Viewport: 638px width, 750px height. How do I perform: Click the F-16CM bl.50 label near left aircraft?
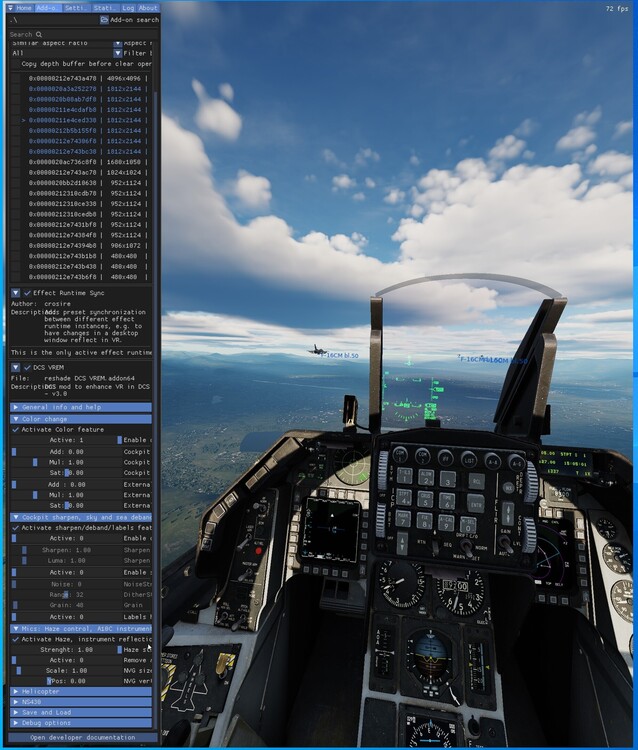tap(339, 356)
